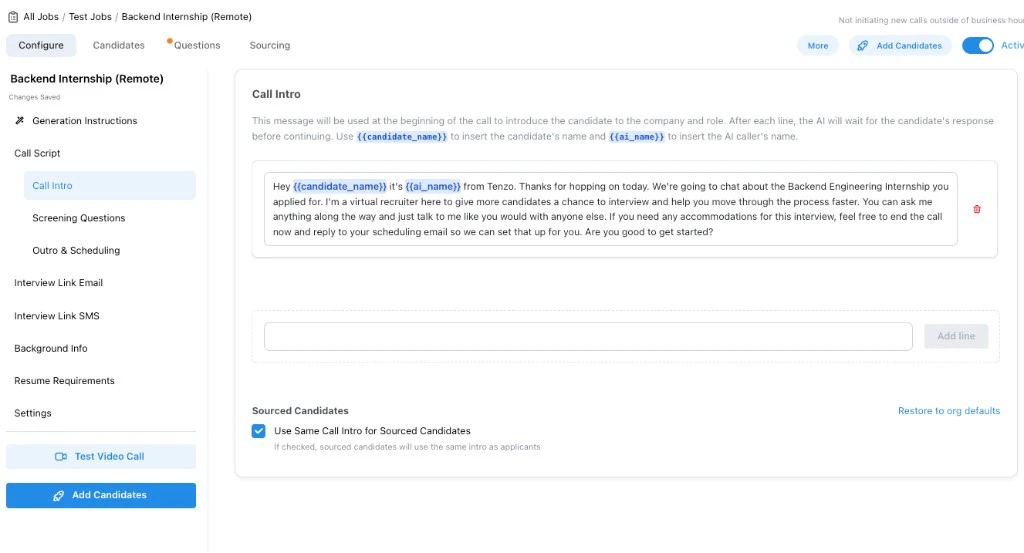
Task: Click the Add line button
Action: 956,336
